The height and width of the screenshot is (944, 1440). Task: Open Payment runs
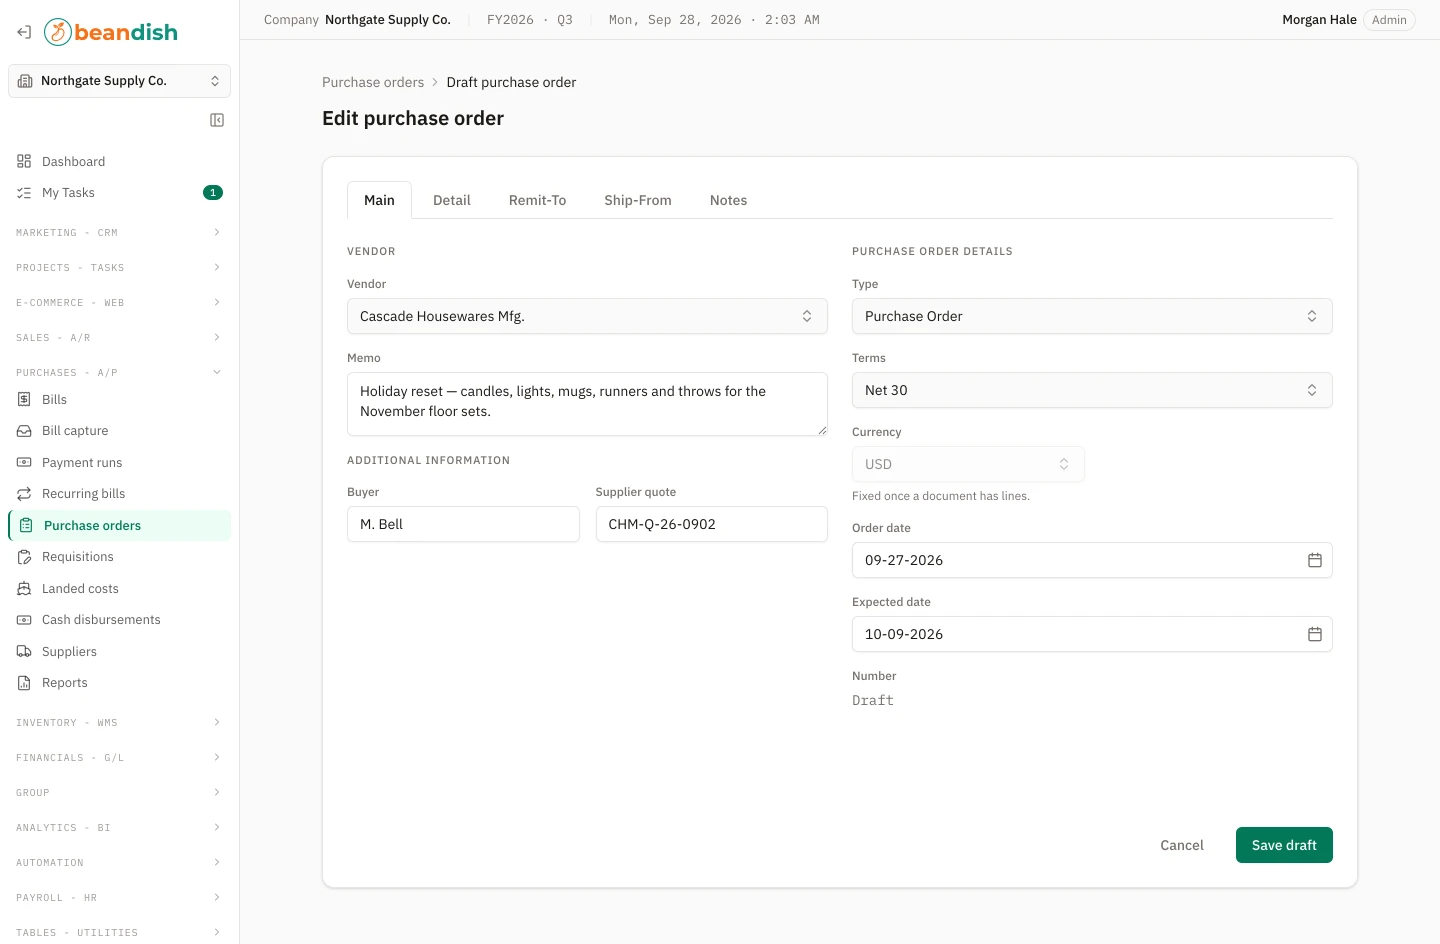(119, 462)
